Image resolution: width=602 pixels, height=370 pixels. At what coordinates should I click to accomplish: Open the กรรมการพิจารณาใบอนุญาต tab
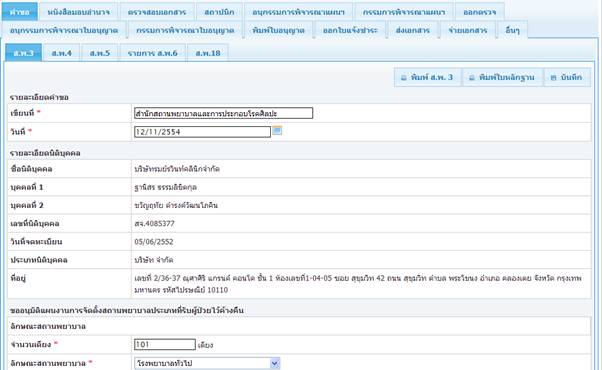pyautogui.click(x=185, y=30)
